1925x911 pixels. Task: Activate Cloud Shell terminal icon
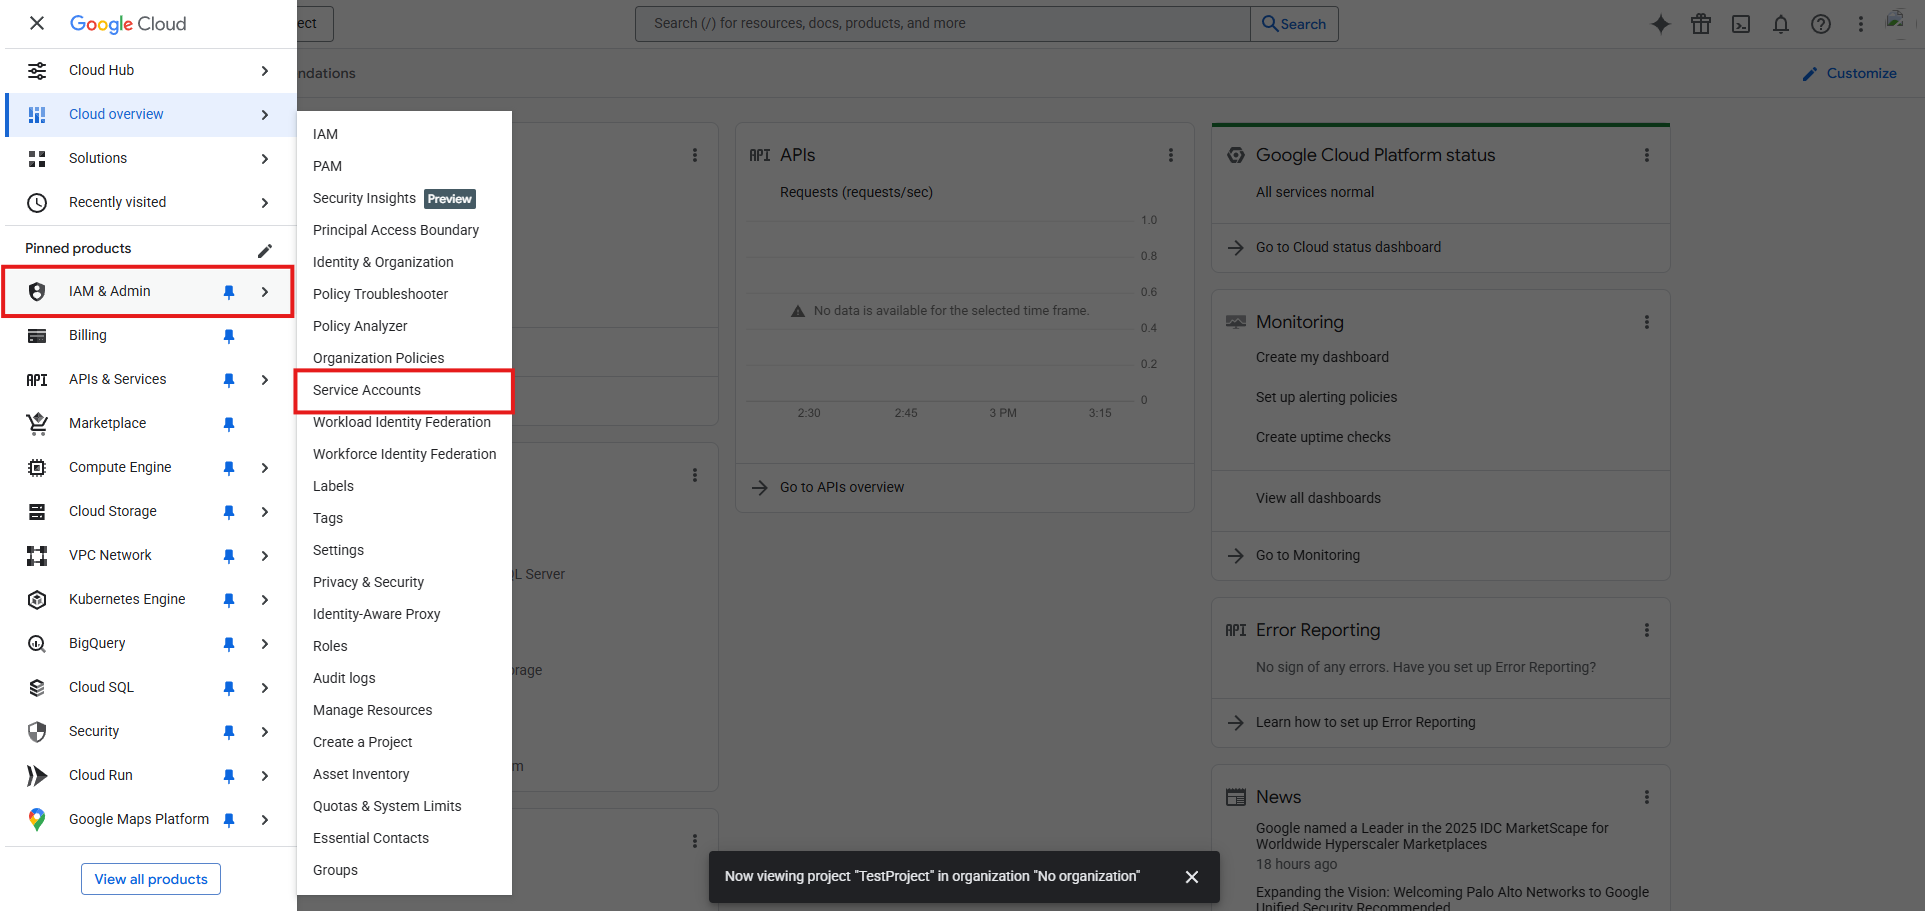tap(1741, 24)
